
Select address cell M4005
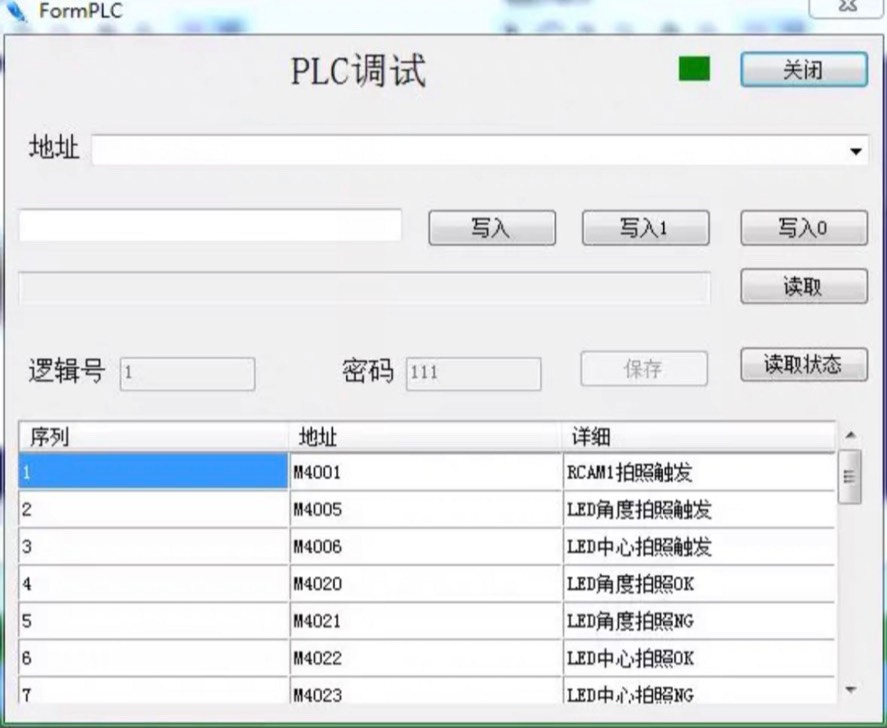pos(426,509)
